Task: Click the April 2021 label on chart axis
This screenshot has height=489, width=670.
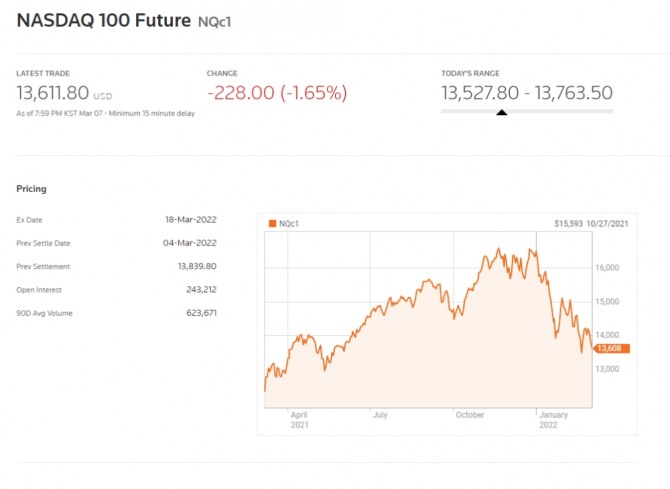Action: (x=299, y=418)
